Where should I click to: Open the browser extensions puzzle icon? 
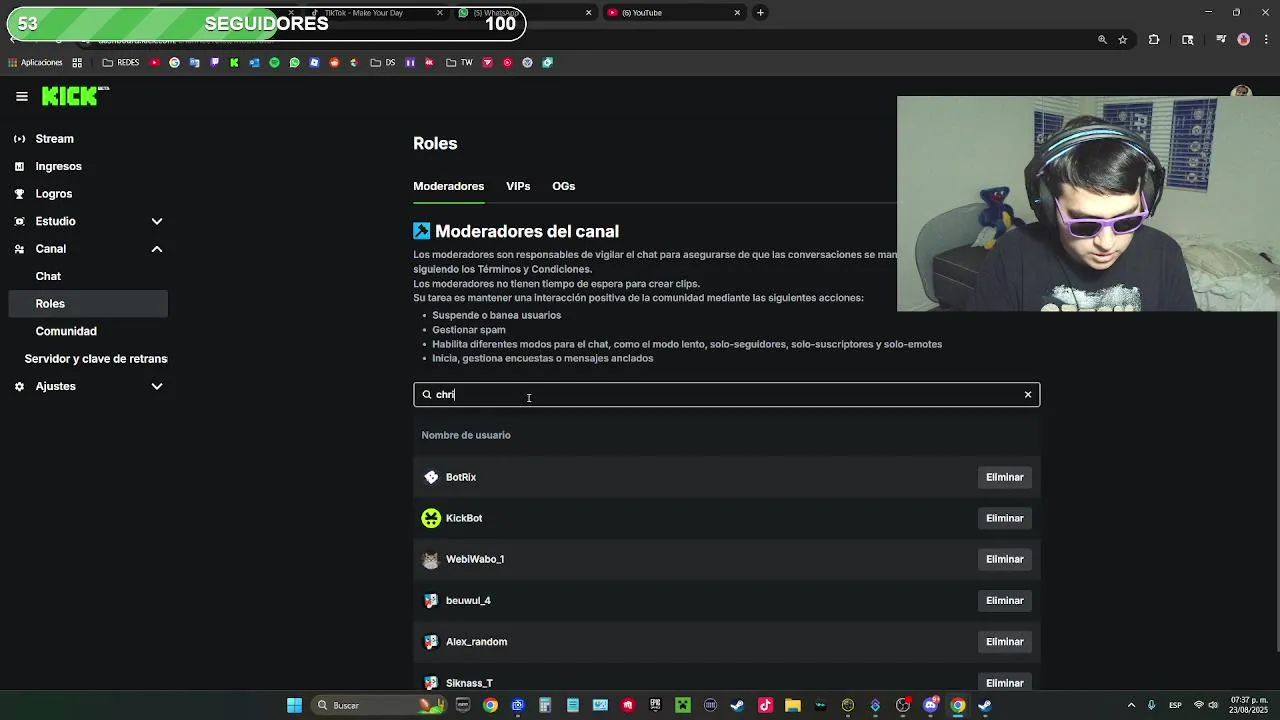[1154, 40]
